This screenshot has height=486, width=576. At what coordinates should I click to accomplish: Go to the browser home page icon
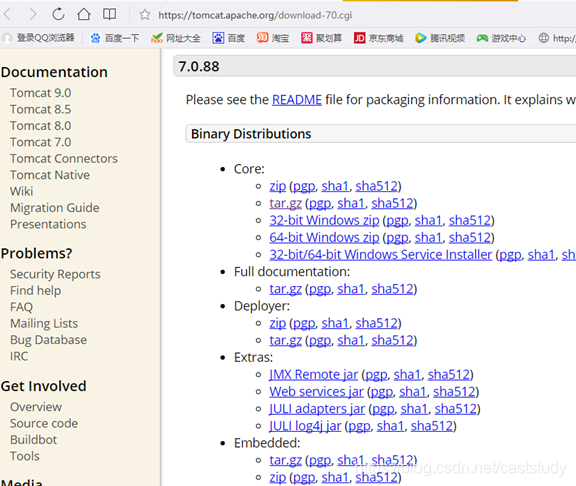pos(84,15)
